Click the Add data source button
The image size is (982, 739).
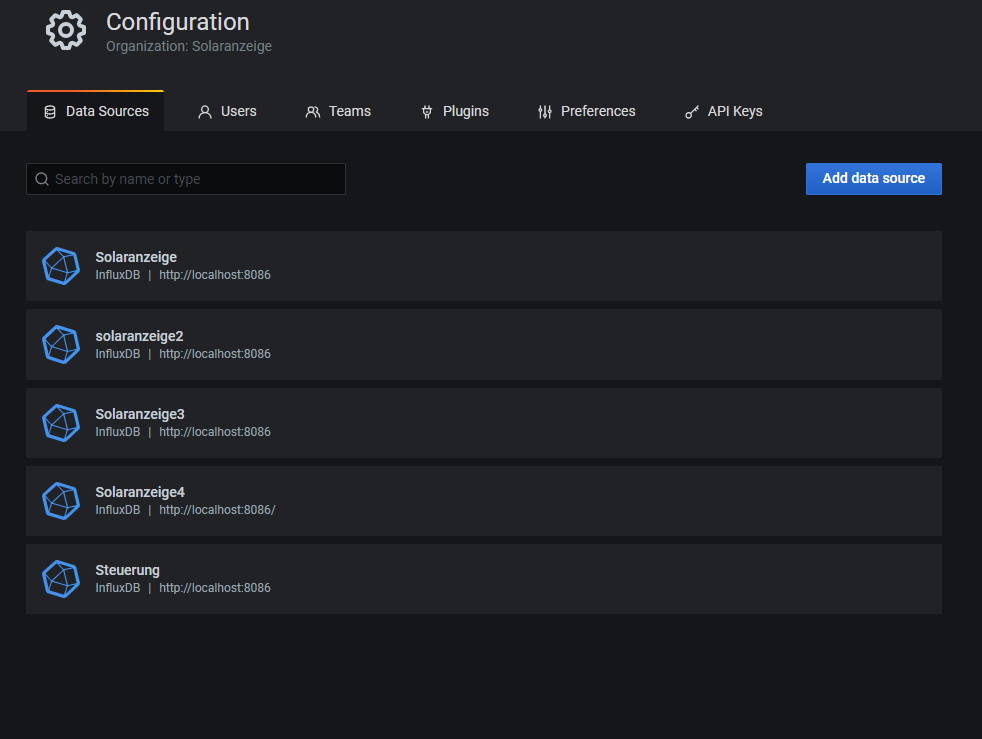point(873,178)
